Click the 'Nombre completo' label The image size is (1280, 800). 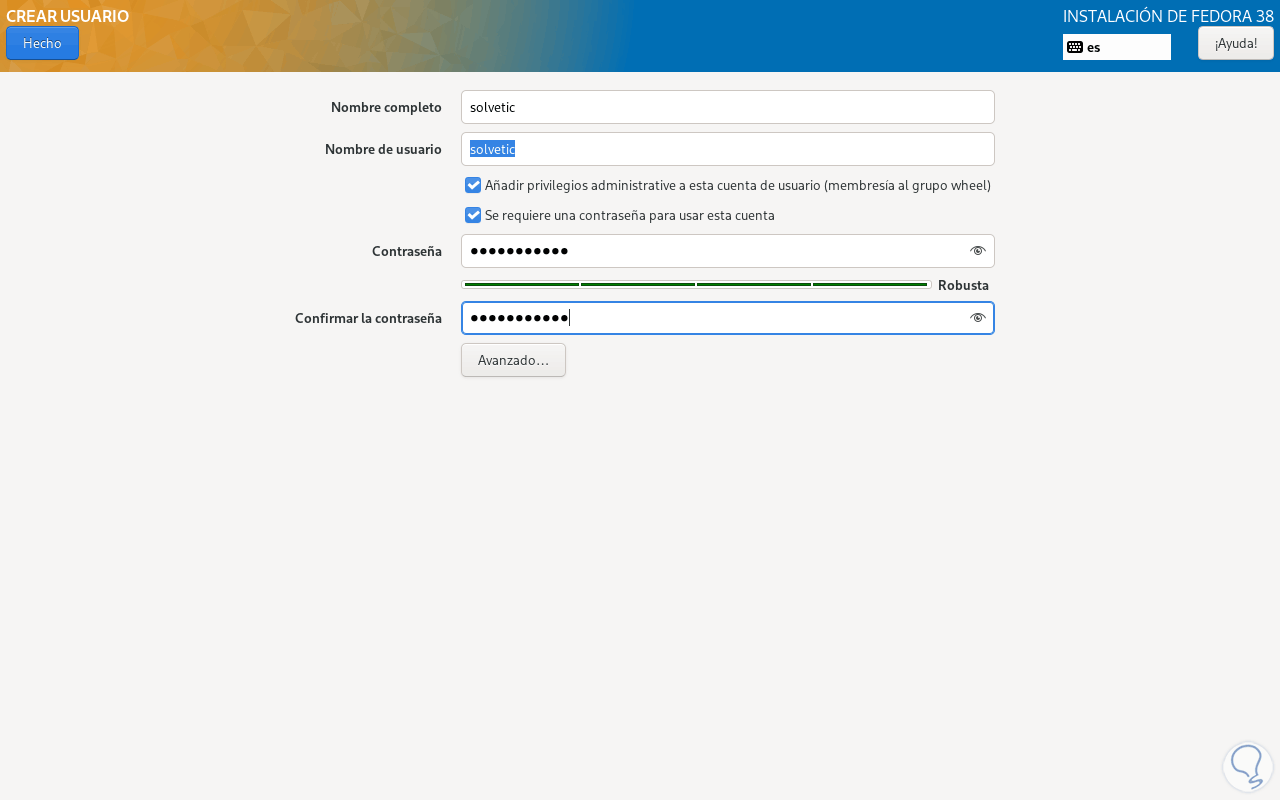386,107
